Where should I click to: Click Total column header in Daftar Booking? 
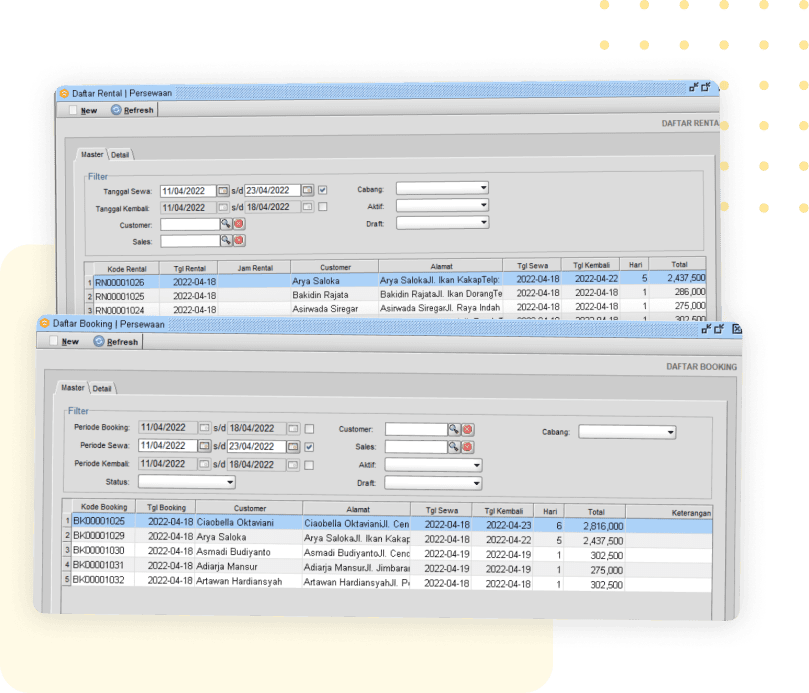pyautogui.click(x=596, y=512)
